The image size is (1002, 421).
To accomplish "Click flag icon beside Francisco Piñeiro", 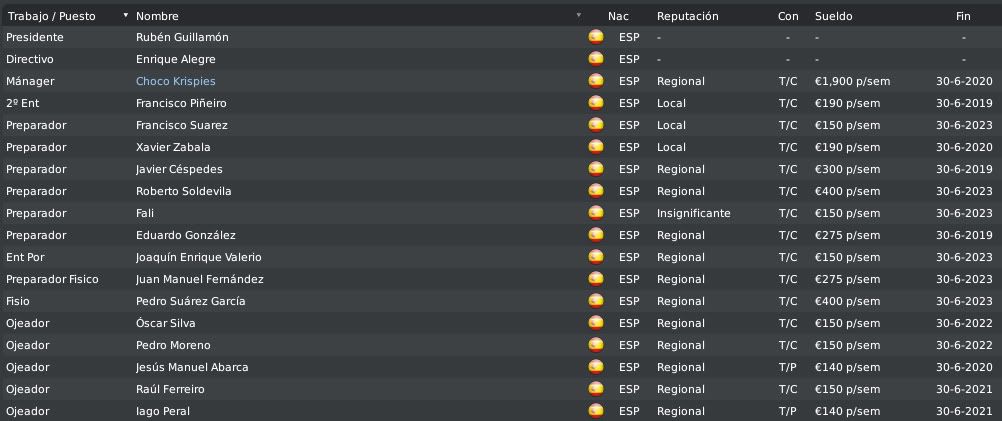I will point(596,103).
